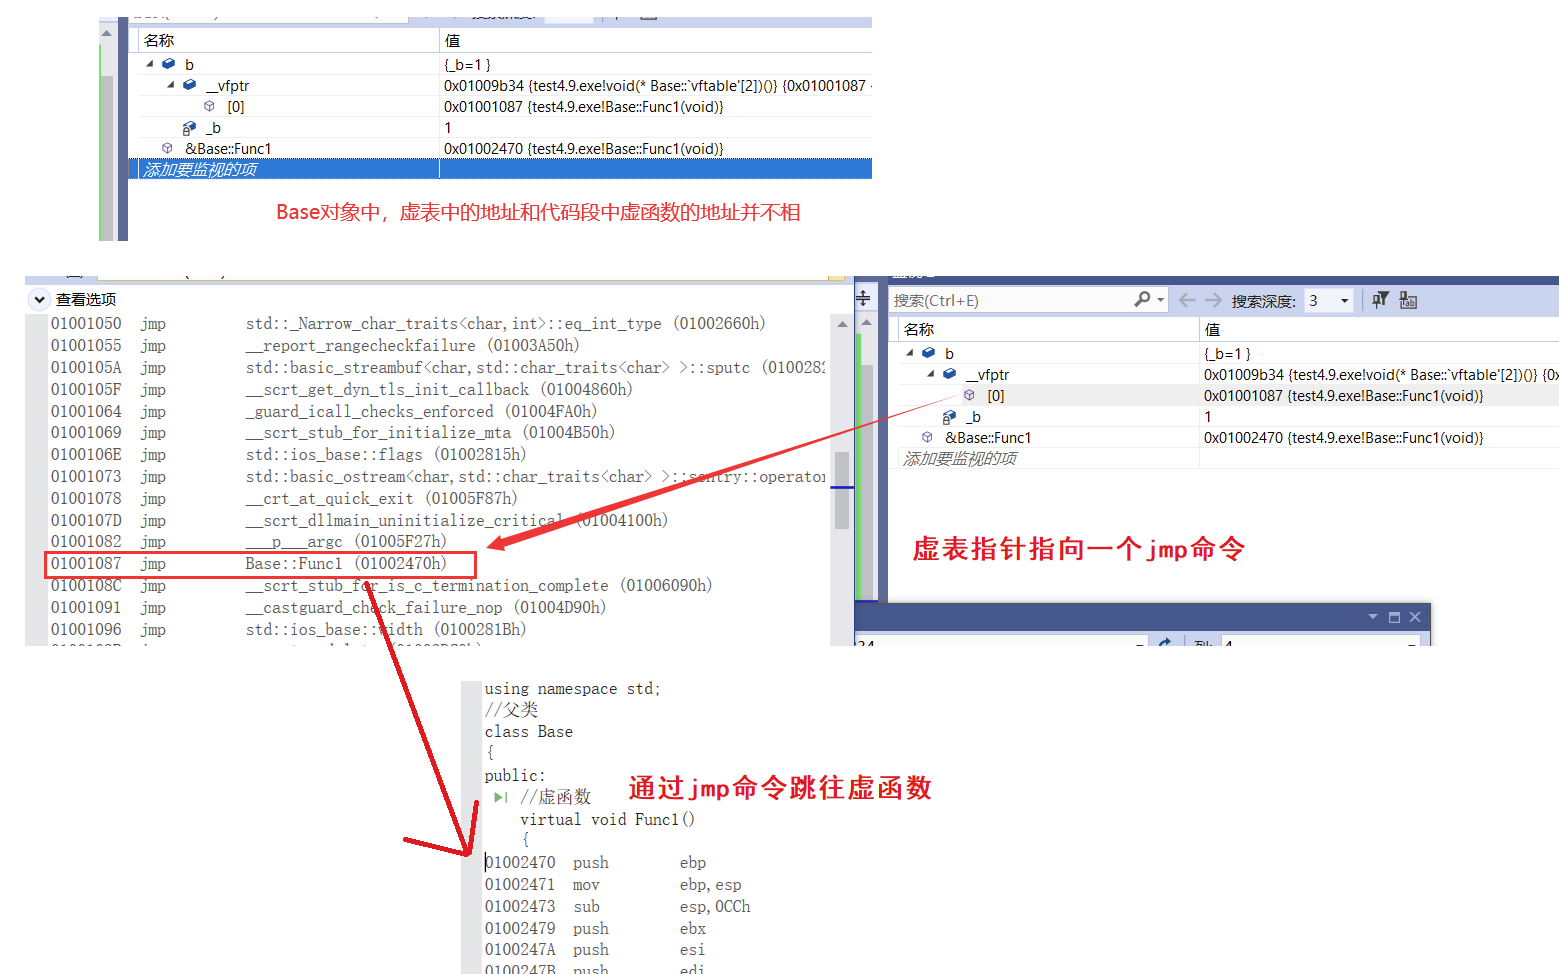
Task: Click the 搜索(Ctrl+E) search field
Action: click(1011, 300)
